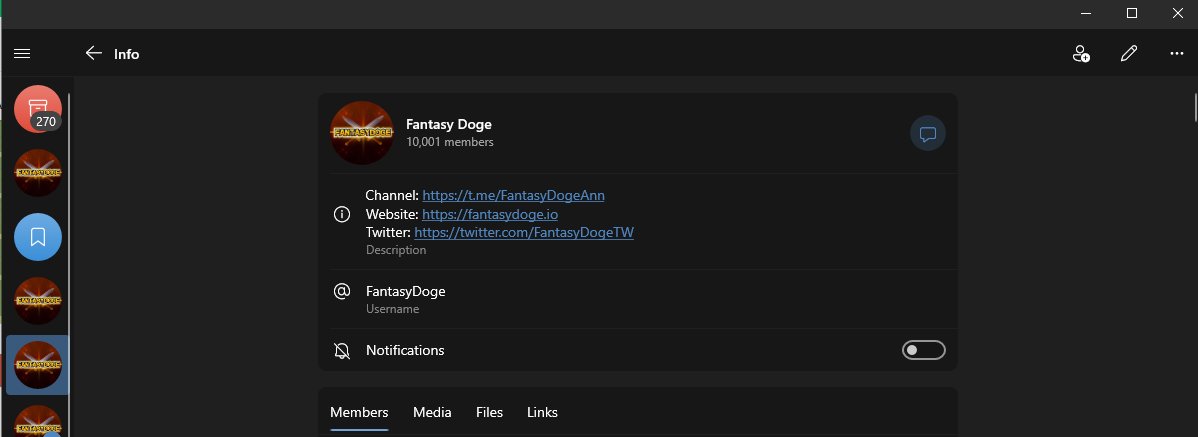Click the @ username icon
The width and height of the screenshot is (1198, 437).
pyautogui.click(x=342, y=291)
